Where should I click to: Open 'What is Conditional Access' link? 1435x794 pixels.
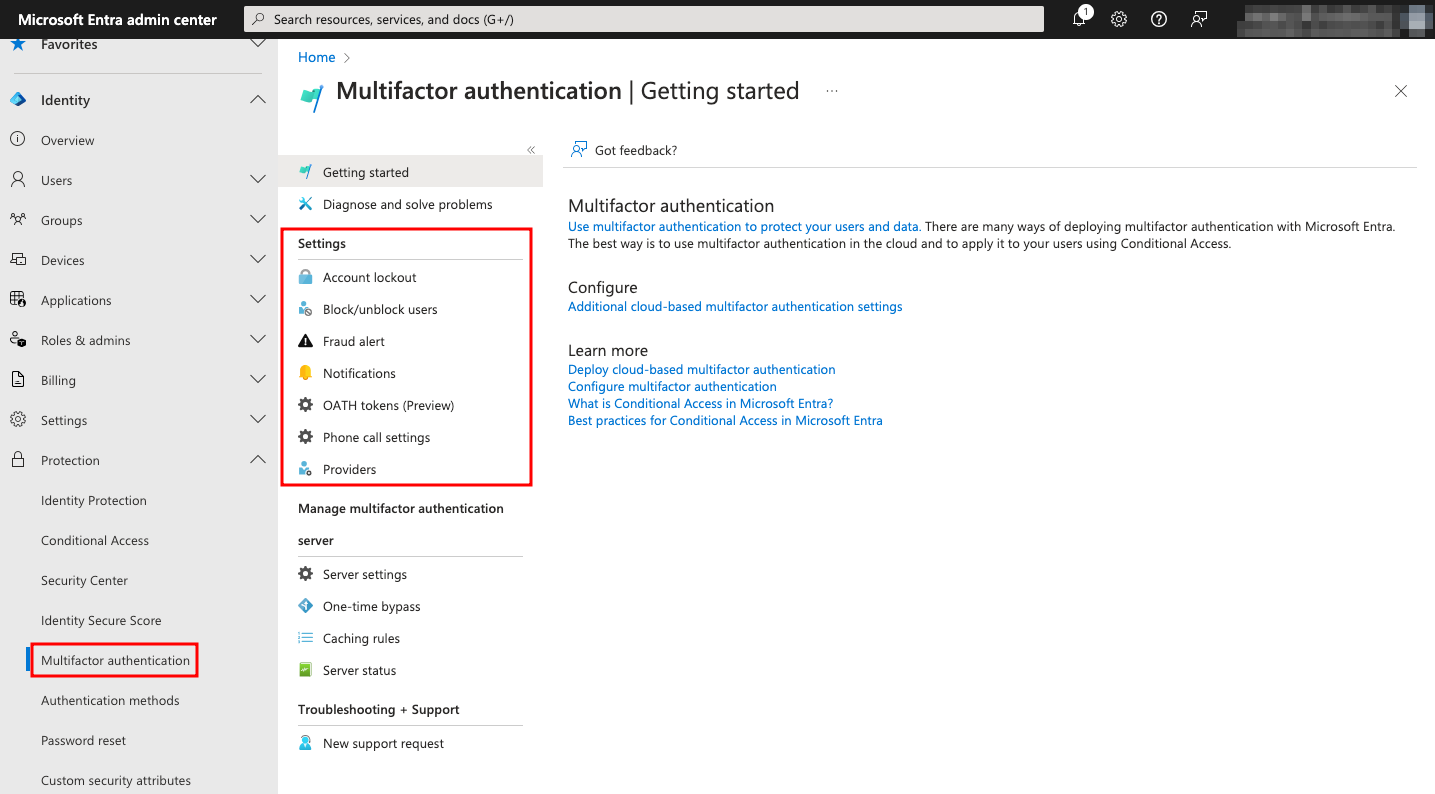(x=700, y=404)
